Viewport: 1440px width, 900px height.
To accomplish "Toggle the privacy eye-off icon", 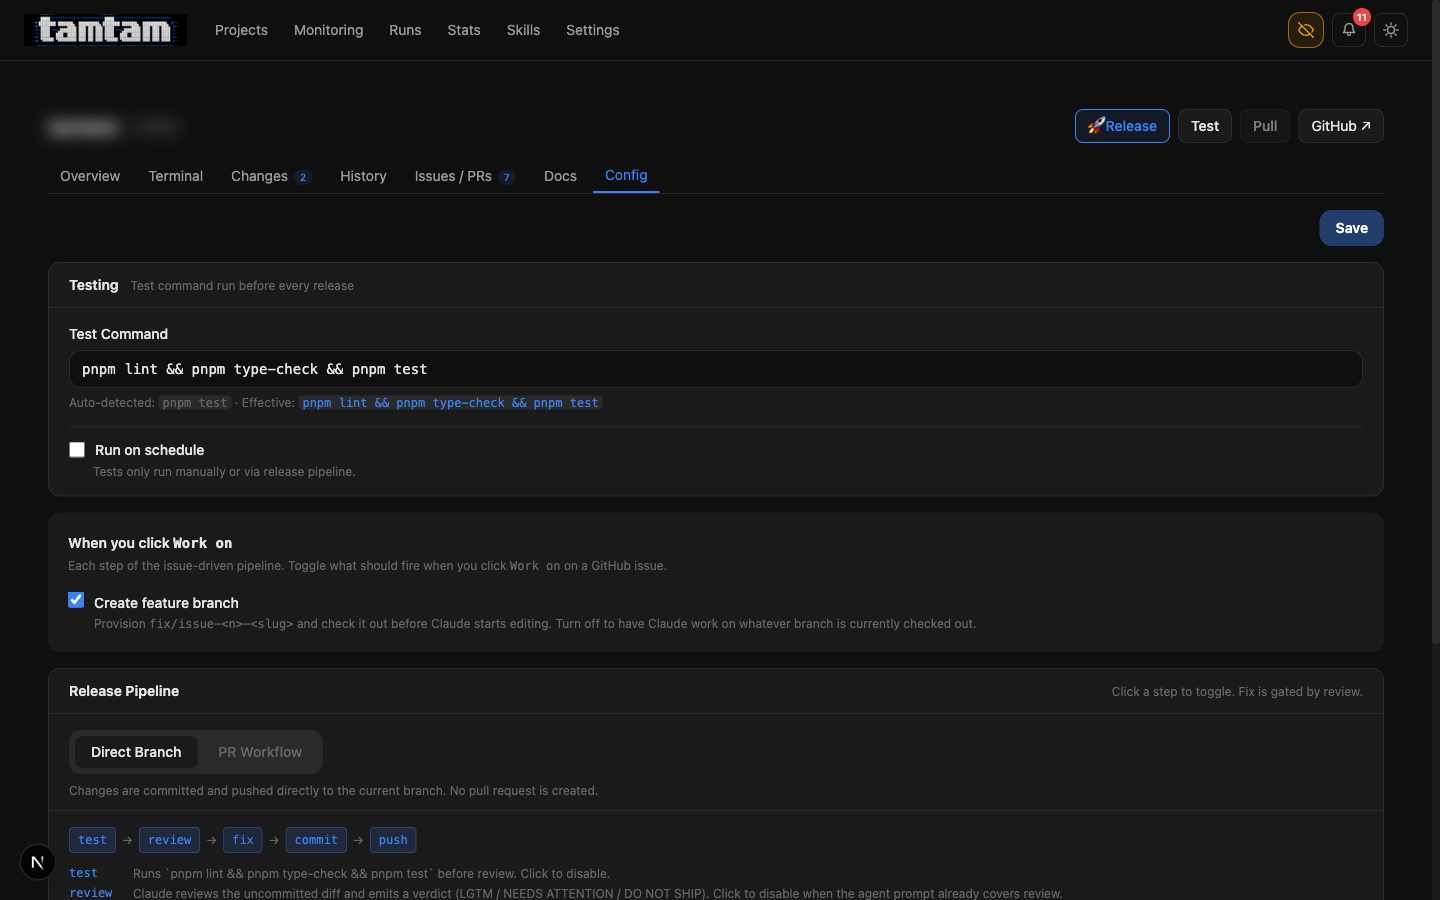I will (1305, 30).
